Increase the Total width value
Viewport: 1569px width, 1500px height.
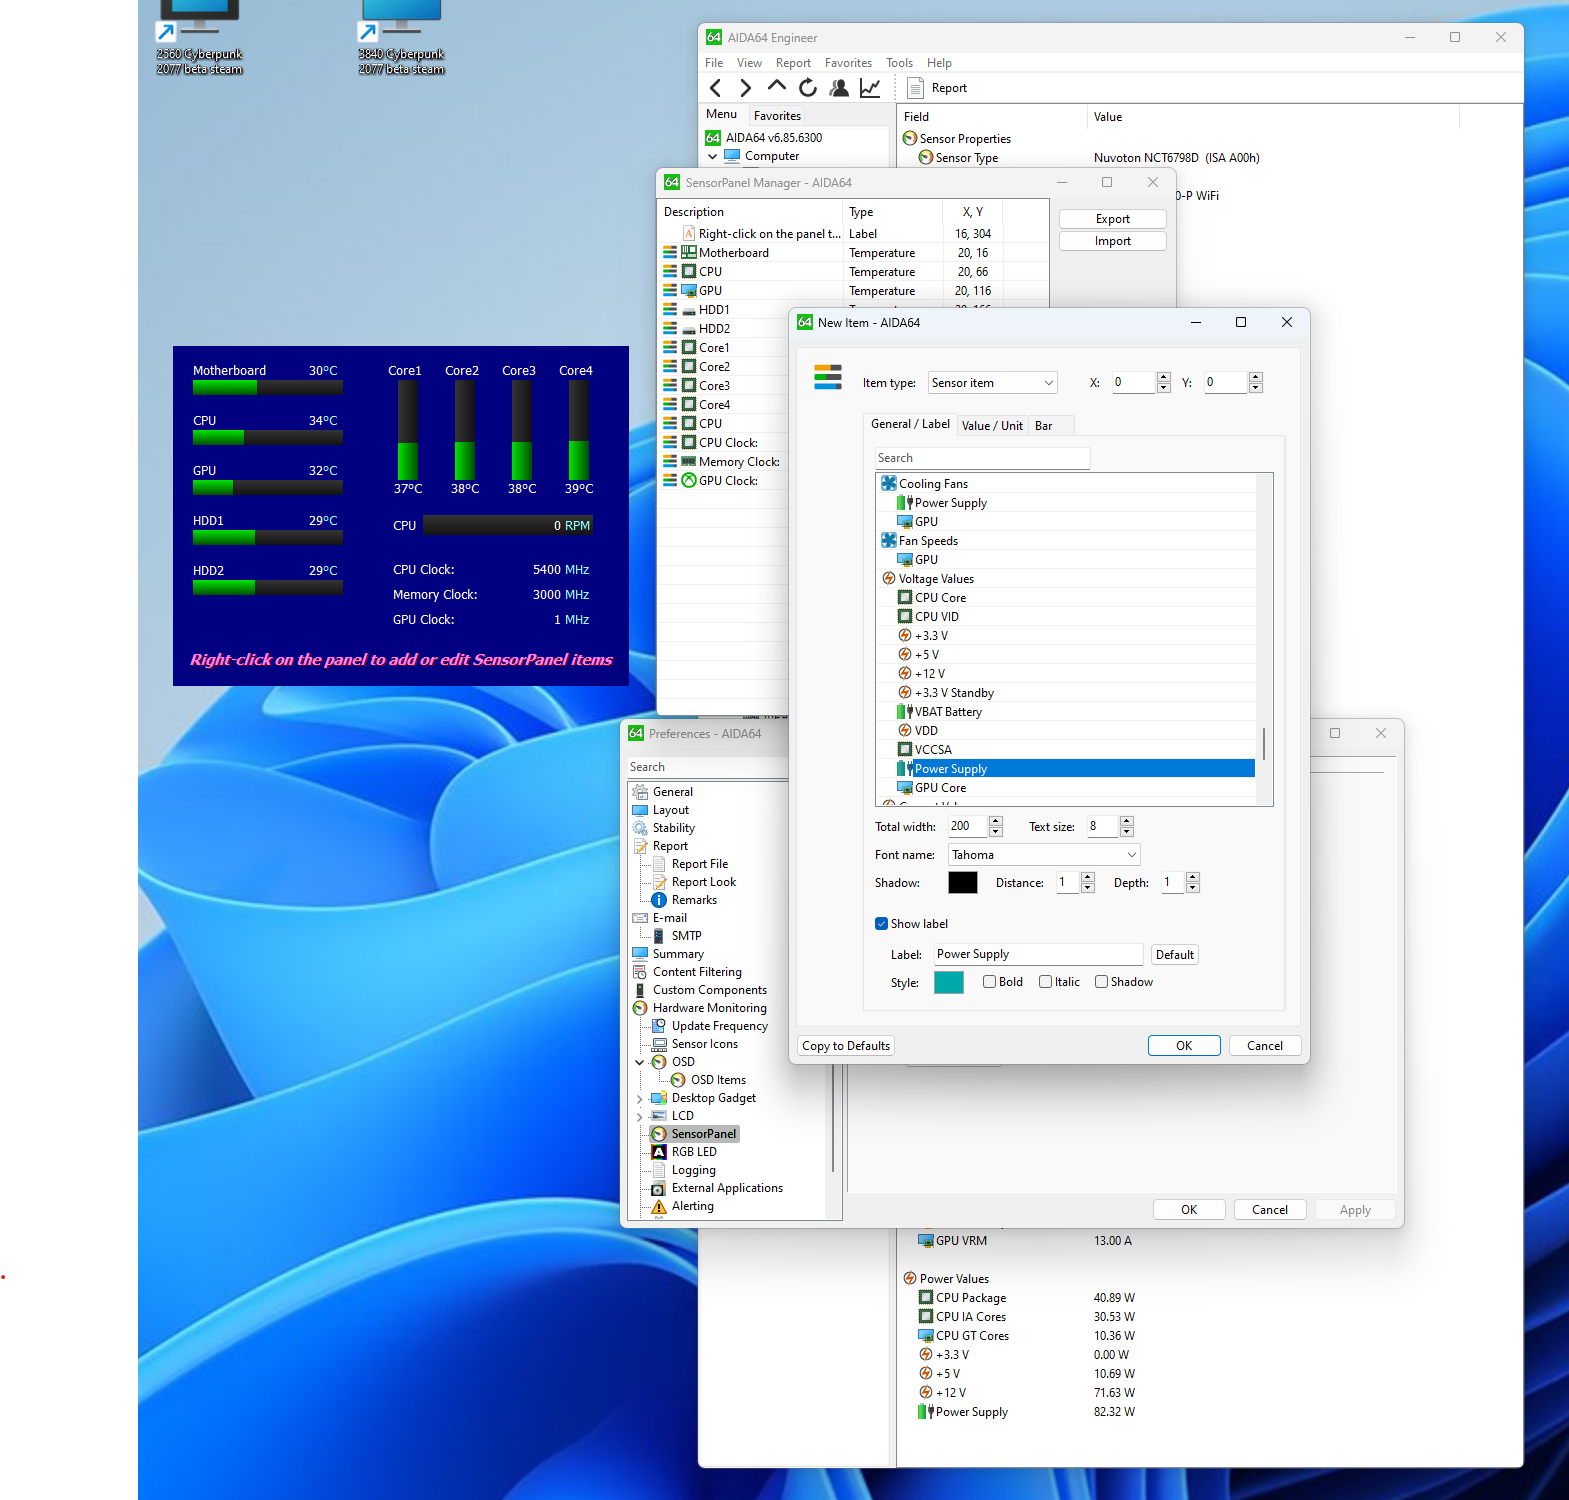coord(995,821)
